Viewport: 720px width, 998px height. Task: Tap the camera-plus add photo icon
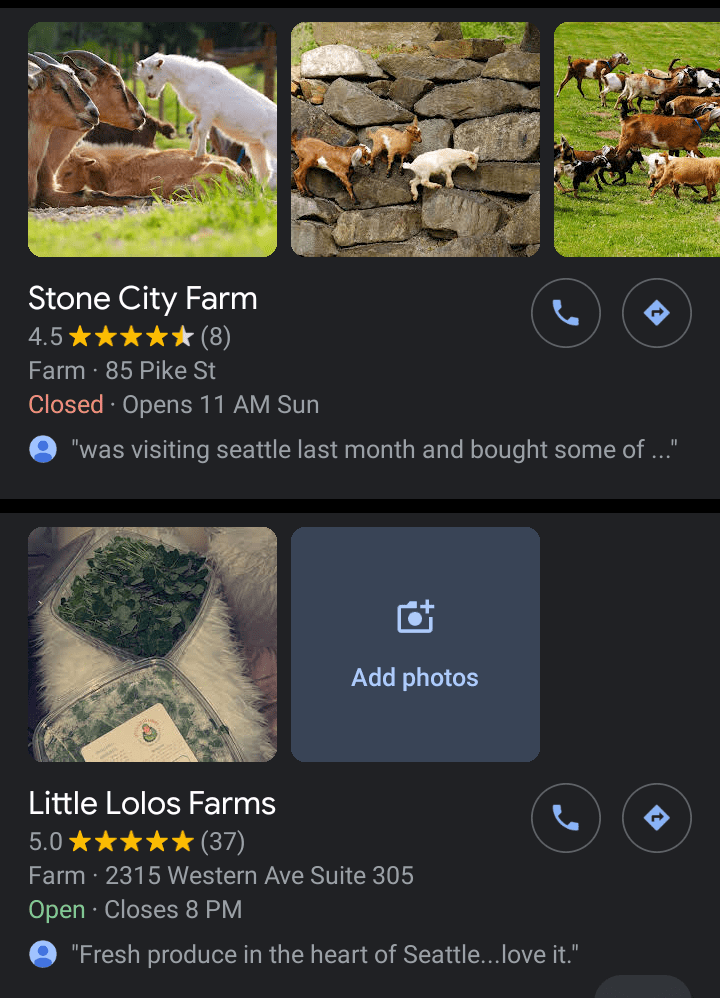(415, 617)
